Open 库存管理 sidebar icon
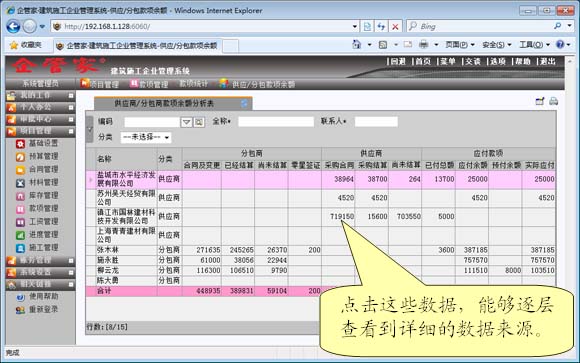580x363 pixels. click(x=20, y=196)
